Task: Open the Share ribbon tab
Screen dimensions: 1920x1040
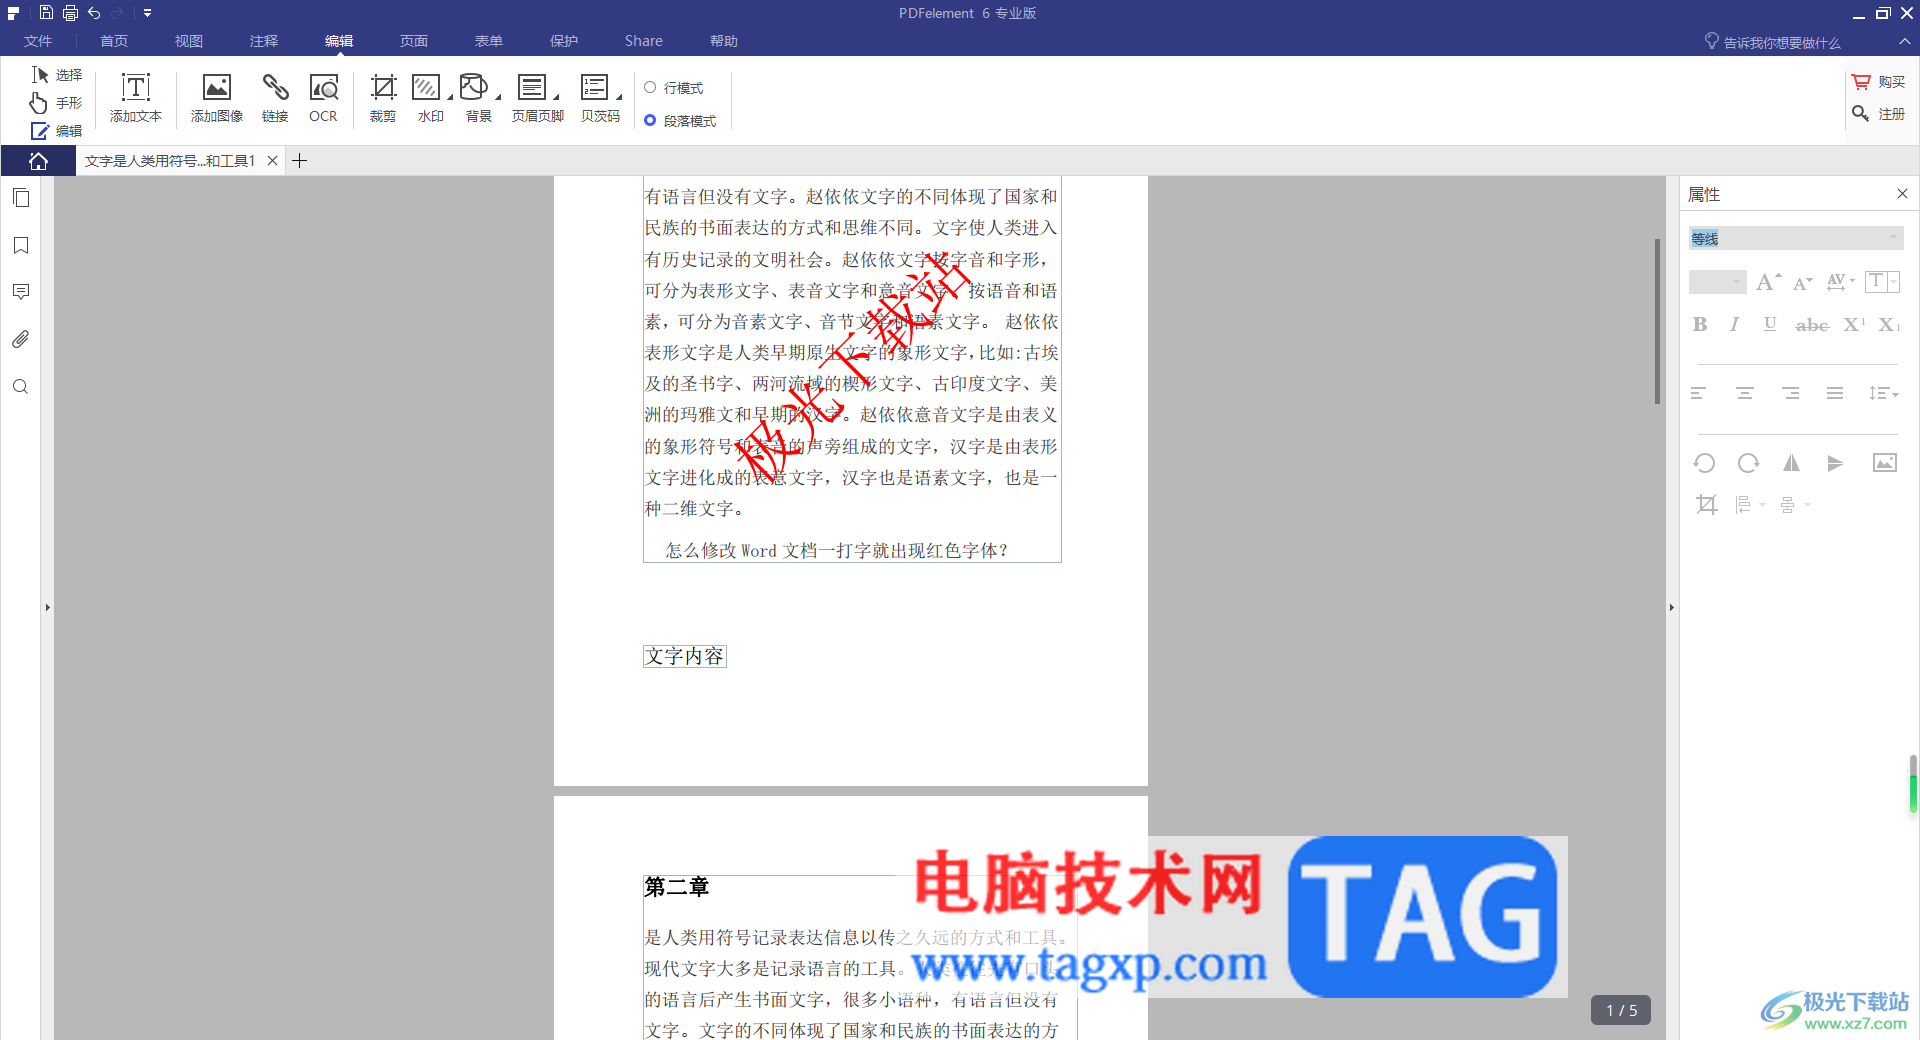Action: [x=644, y=41]
